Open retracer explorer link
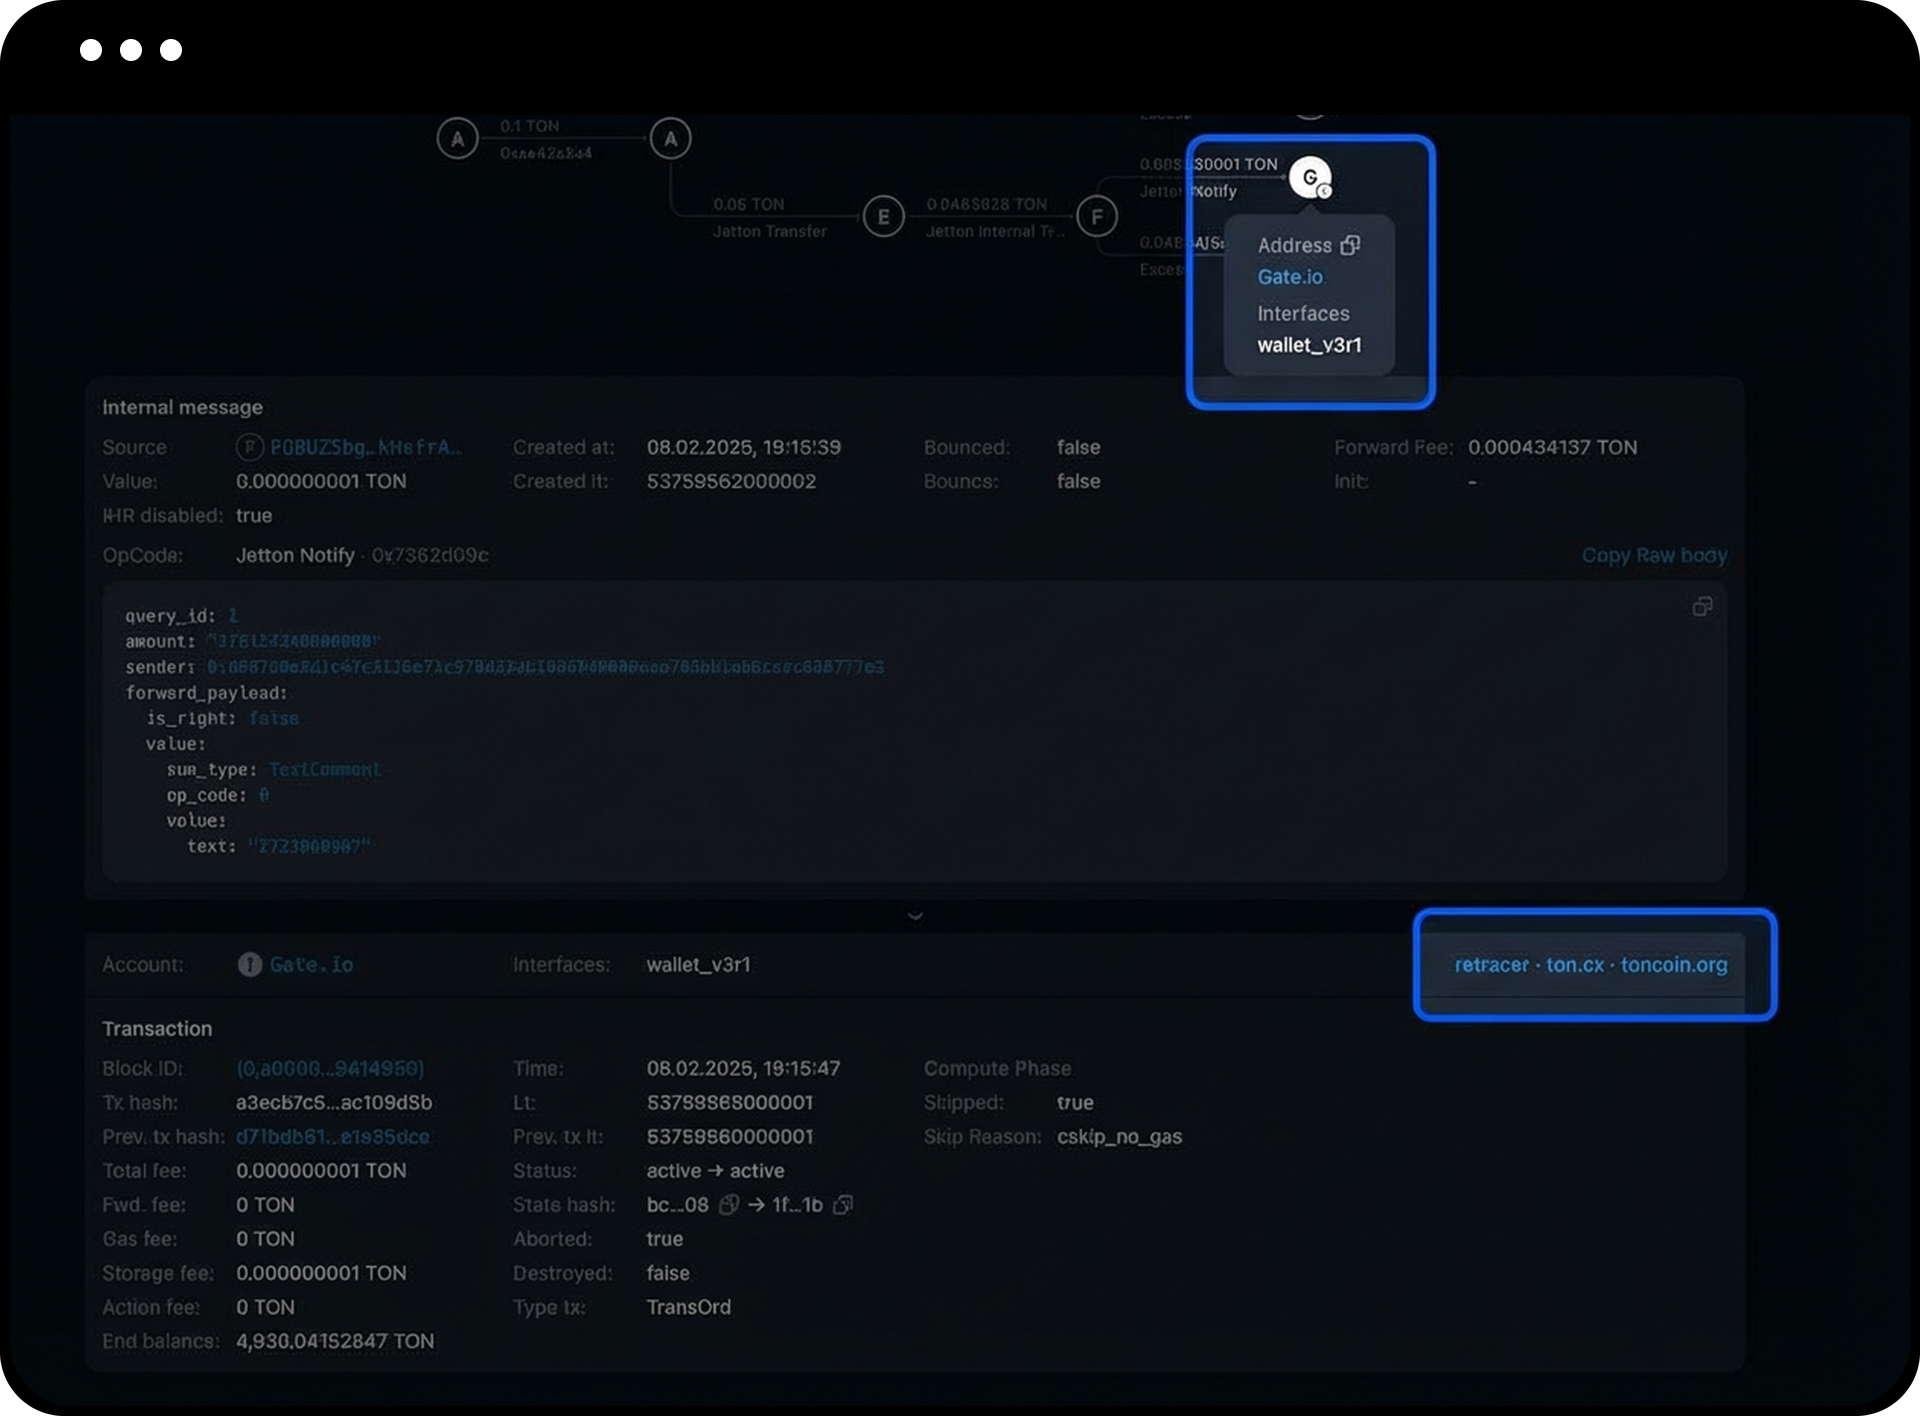This screenshot has height=1416, width=1920. point(1491,965)
